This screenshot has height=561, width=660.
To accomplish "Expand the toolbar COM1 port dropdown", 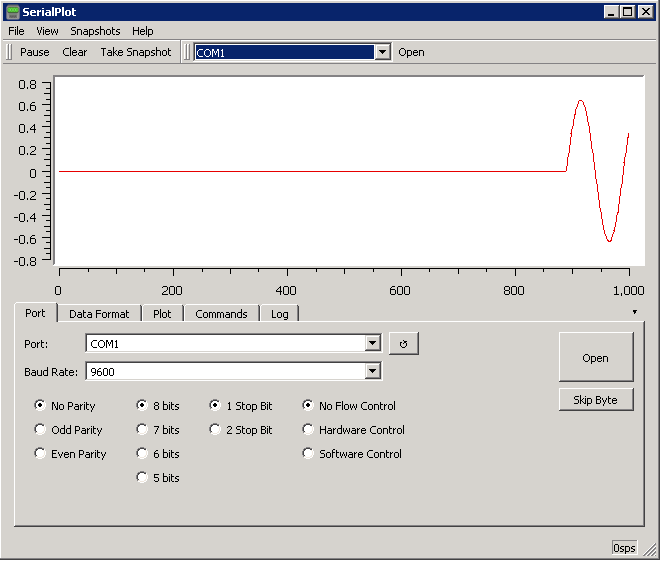I will (382, 52).
